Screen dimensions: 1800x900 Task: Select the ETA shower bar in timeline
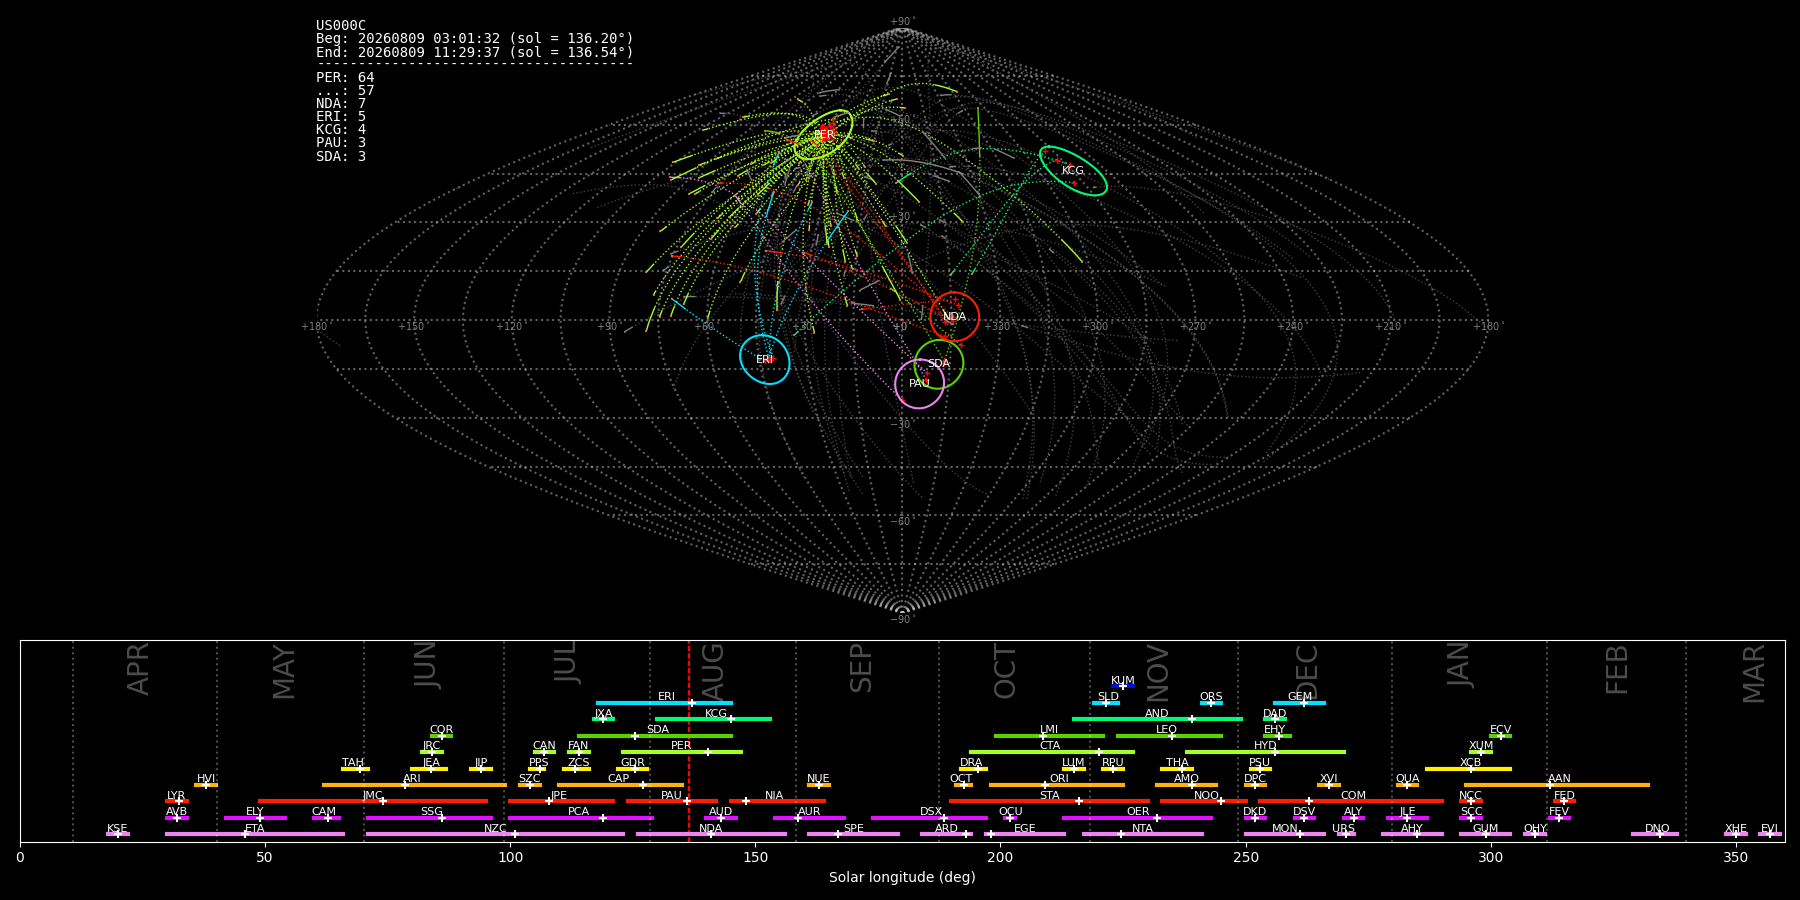point(255,834)
